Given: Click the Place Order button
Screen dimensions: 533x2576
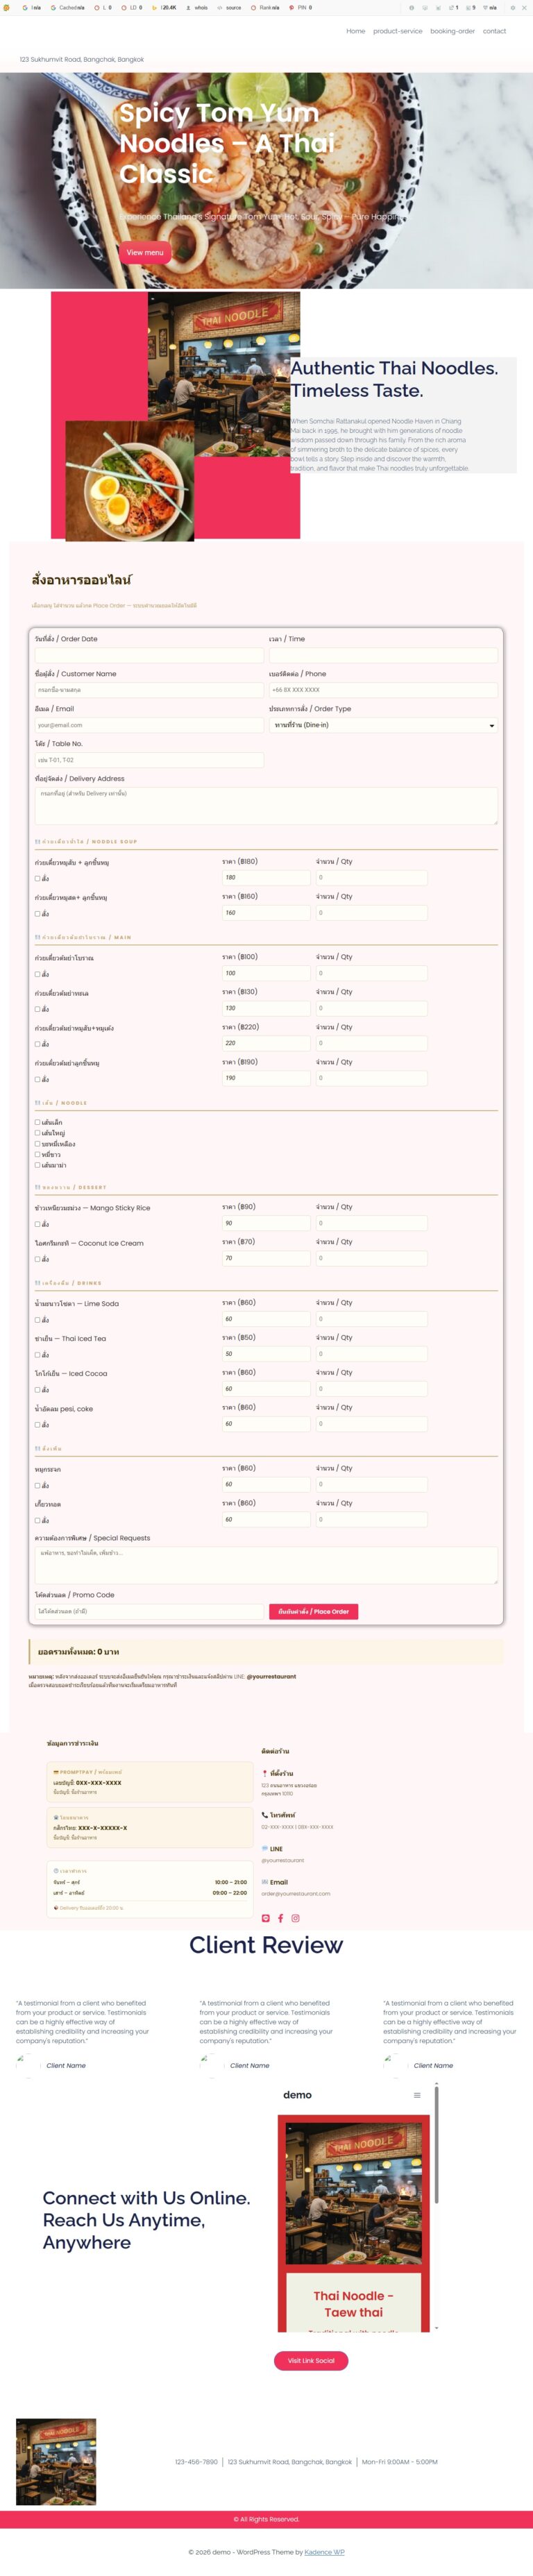Looking at the screenshot, I should click(313, 1611).
